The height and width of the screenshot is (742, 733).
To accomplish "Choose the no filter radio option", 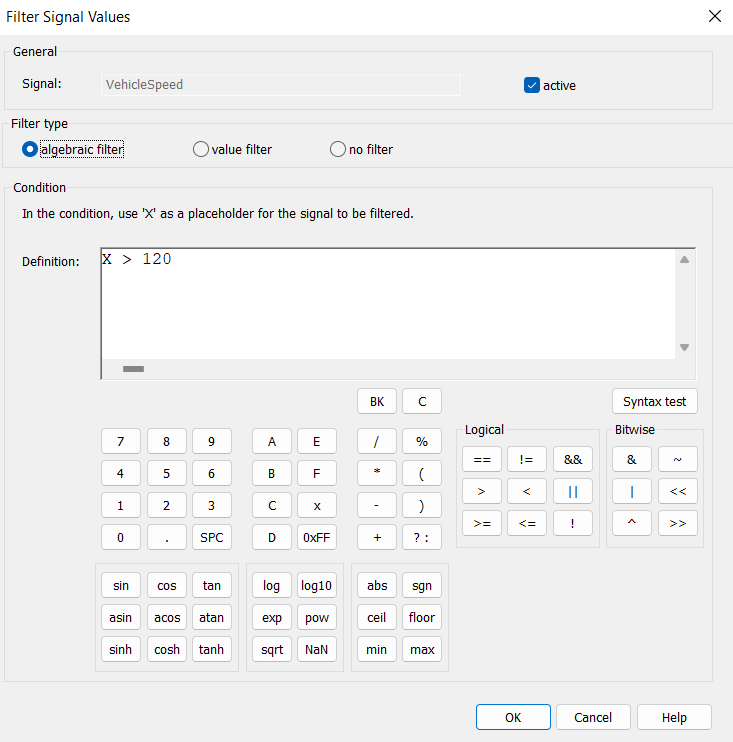I will (337, 150).
